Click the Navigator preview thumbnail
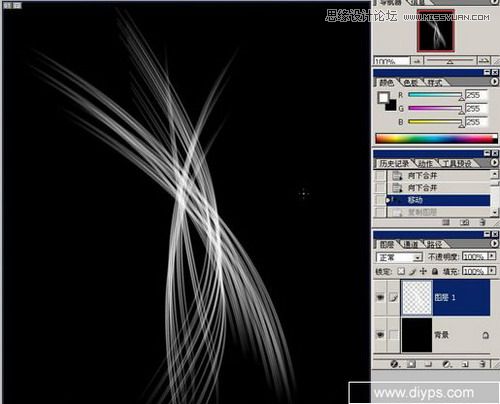The width and height of the screenshot is (500, 404). 436,31
